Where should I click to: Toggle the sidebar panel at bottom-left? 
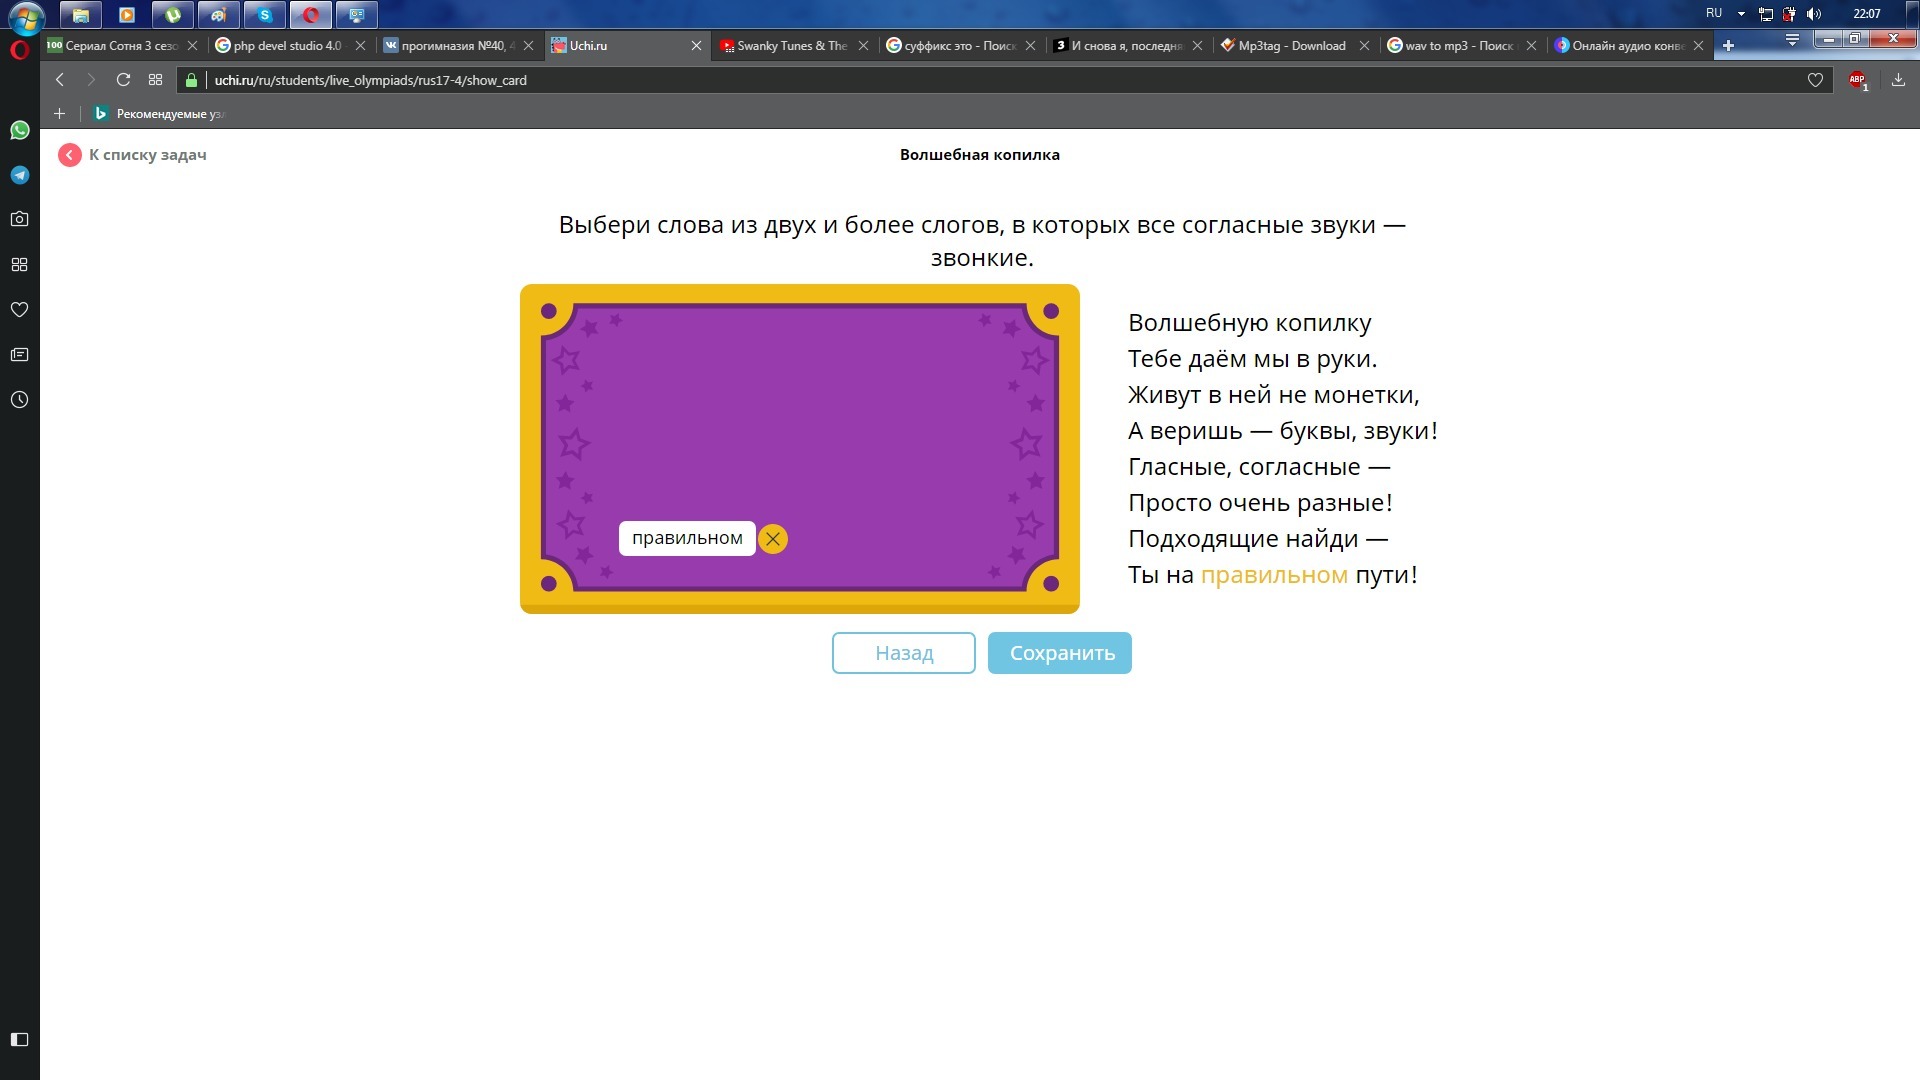pos(19,1039)
